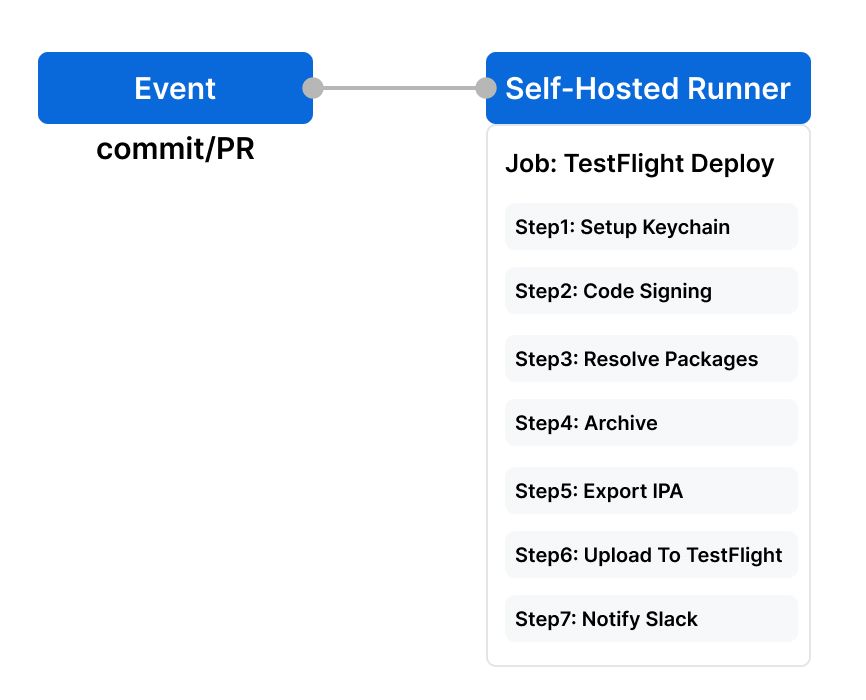Select Step2: Code Signing
Image resolution: width=866 pixels, height=700 pixels.
point(651,291)
